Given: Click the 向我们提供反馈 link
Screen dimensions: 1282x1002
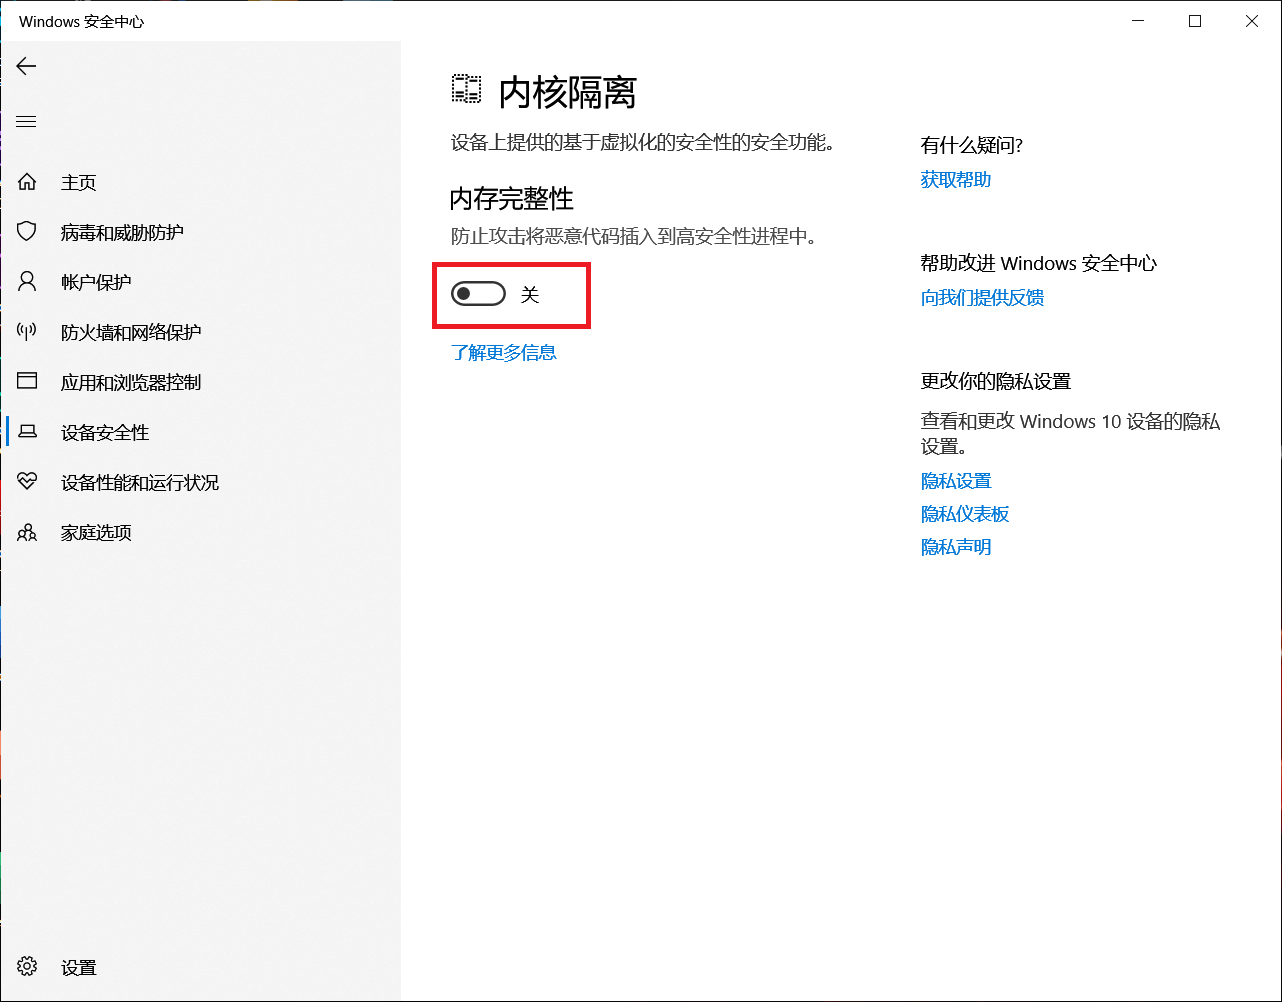Looking at the screenshot, I should pyautogui.click(x=982, y=298).
